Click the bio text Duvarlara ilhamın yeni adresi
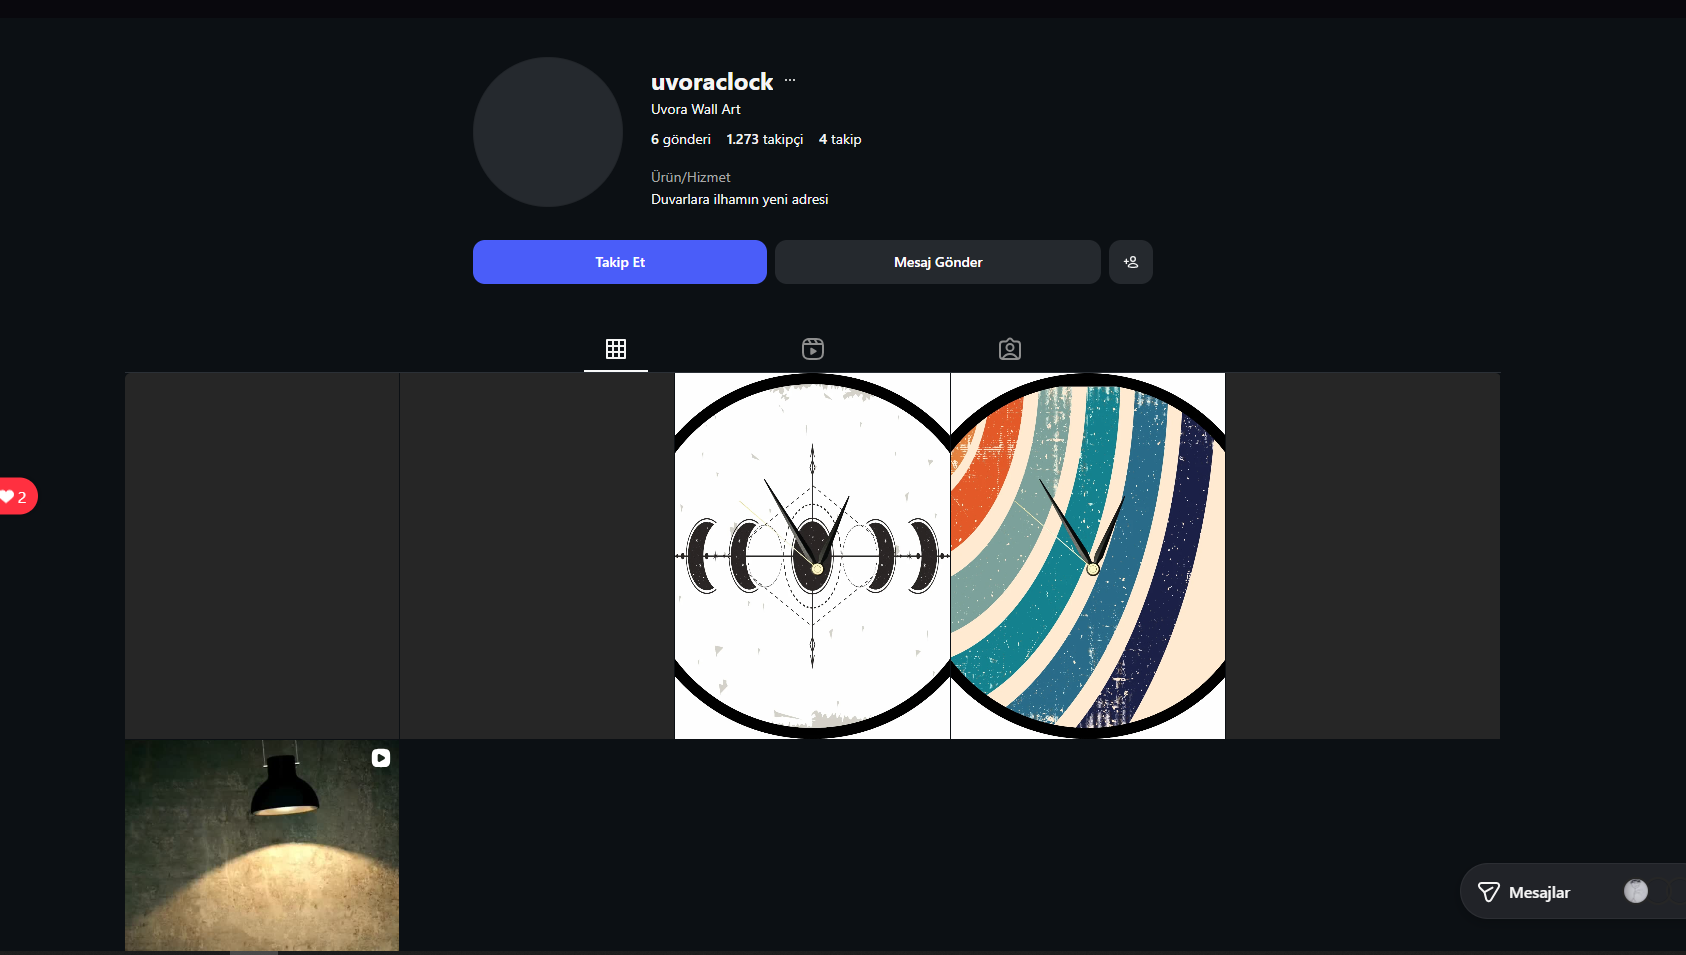 pyautogui.click(x=740, y=199)
